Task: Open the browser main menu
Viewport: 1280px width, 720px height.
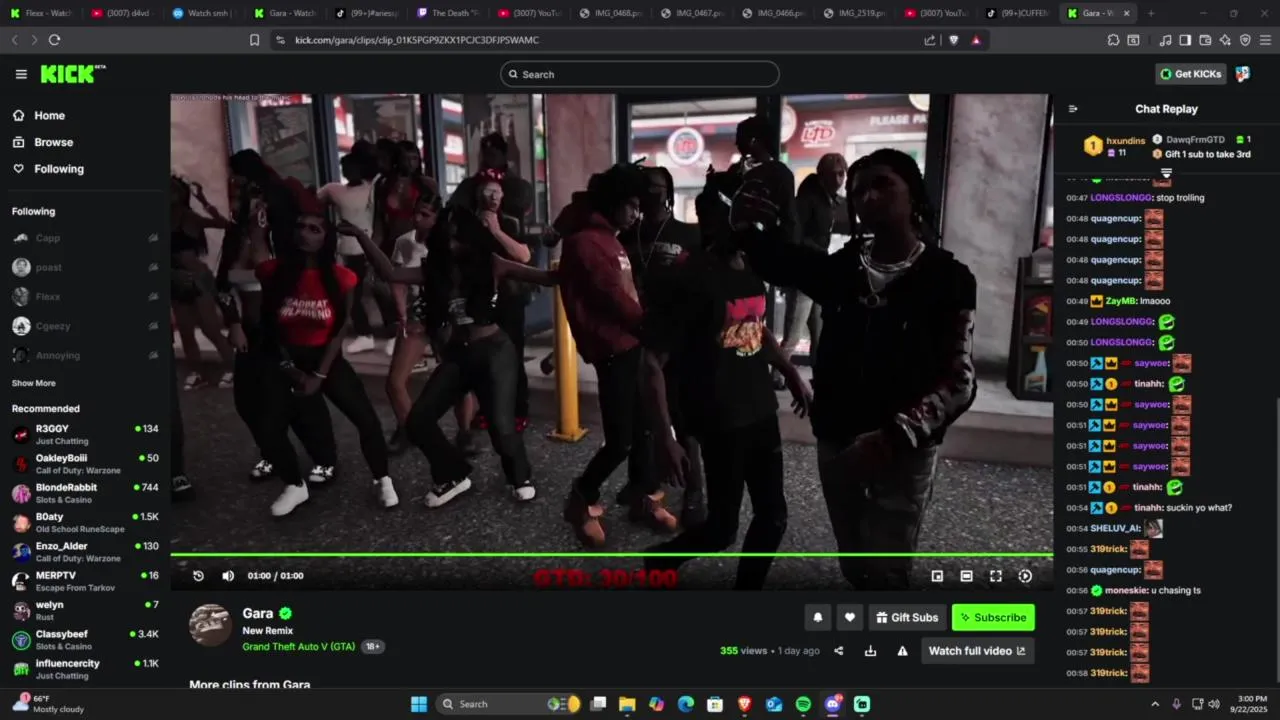Action: 1265,40
